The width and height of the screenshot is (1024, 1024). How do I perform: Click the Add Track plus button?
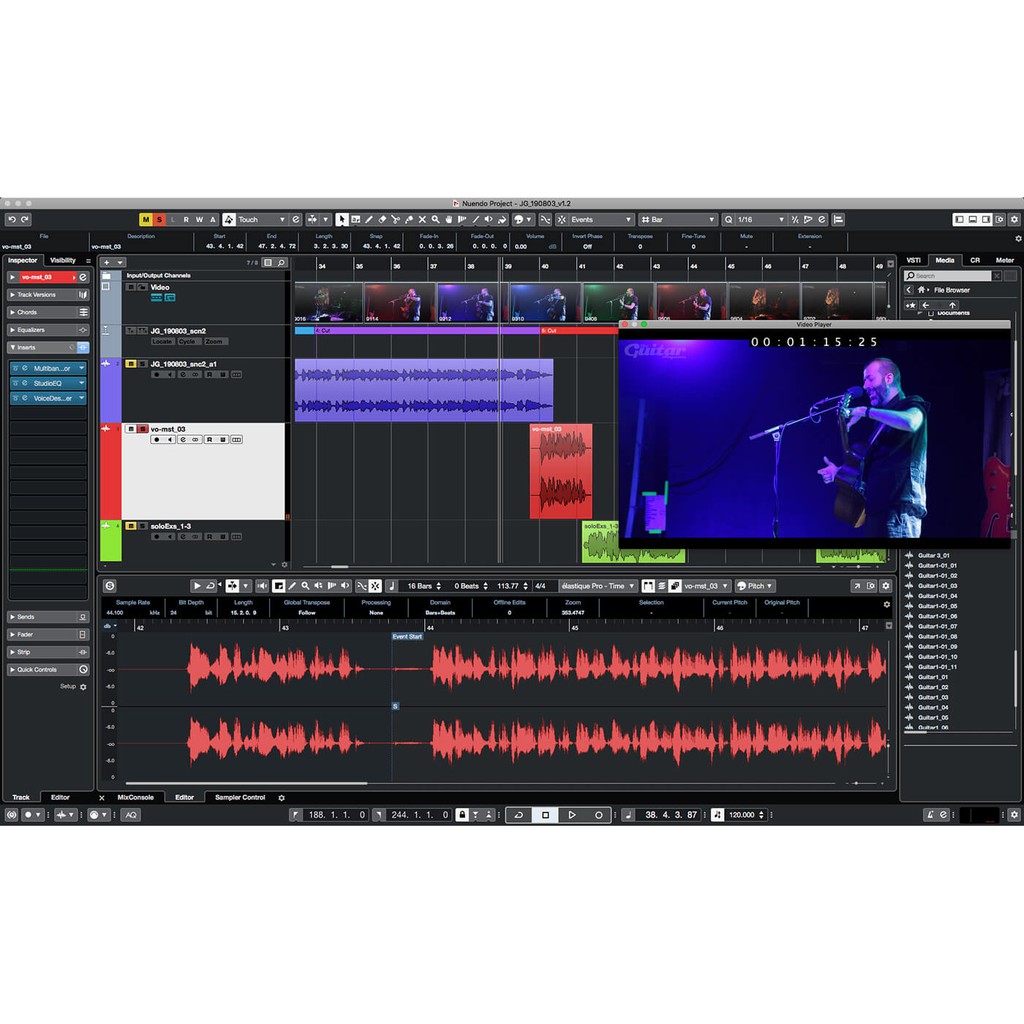click(107, 262)
